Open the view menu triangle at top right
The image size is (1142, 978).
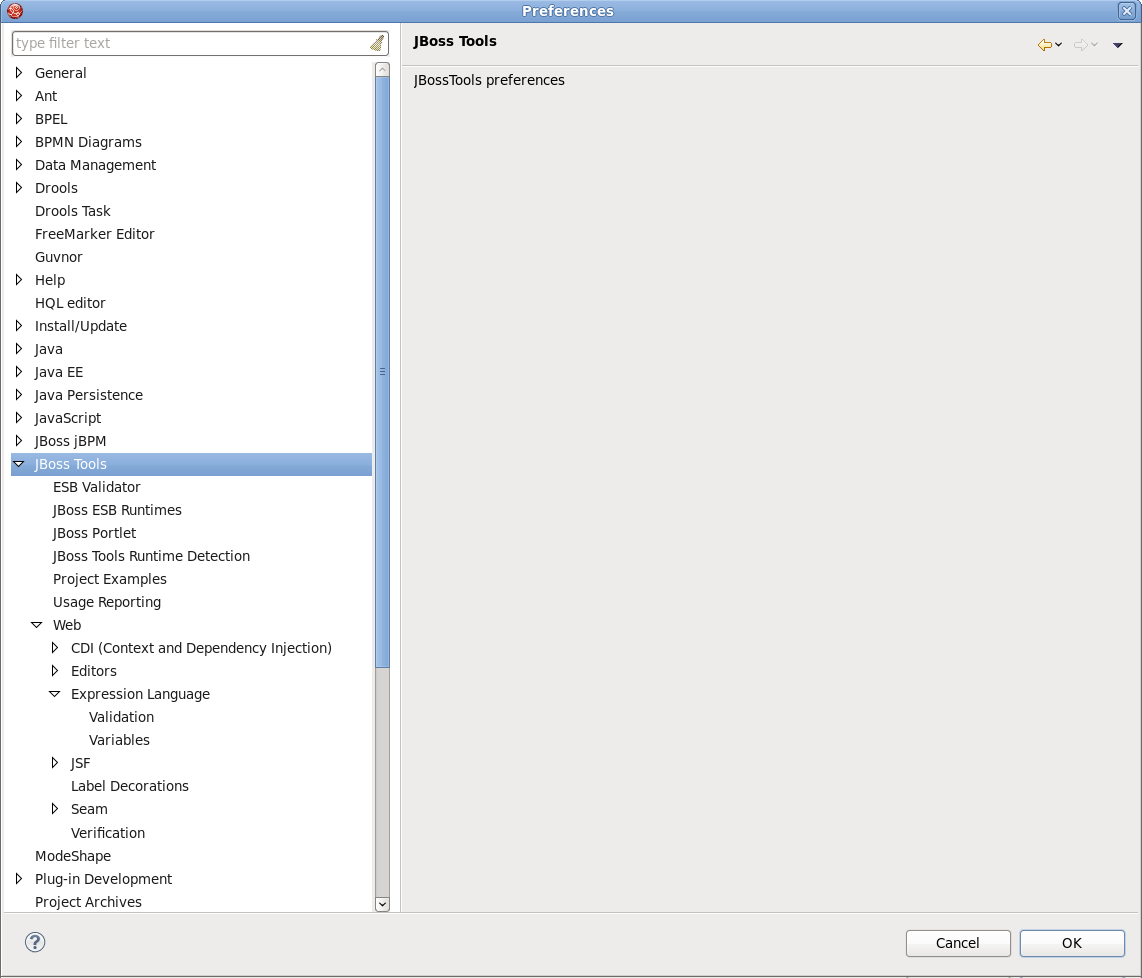[x=1118, y=45]
